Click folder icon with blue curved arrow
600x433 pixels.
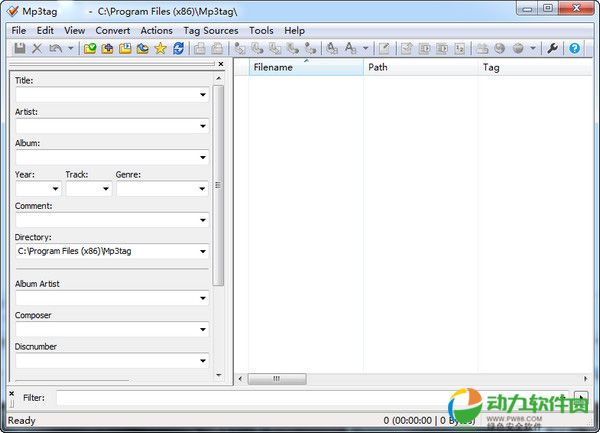pos(143,48)
